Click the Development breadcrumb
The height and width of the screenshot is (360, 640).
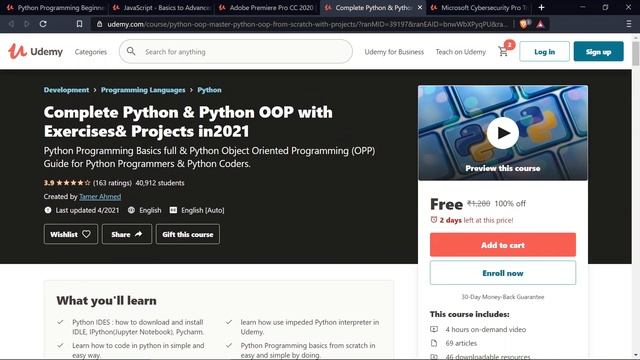(66, 90)
